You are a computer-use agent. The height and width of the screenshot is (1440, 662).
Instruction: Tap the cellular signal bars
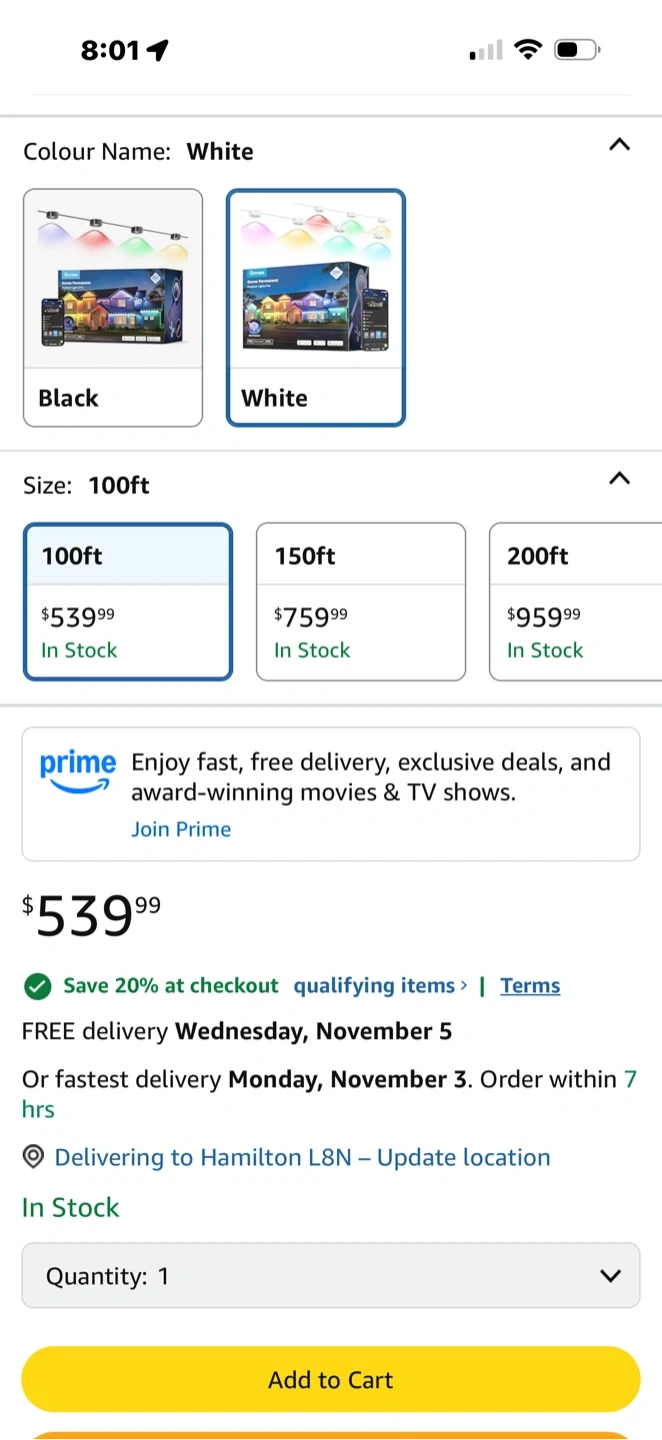coord(486,50)
